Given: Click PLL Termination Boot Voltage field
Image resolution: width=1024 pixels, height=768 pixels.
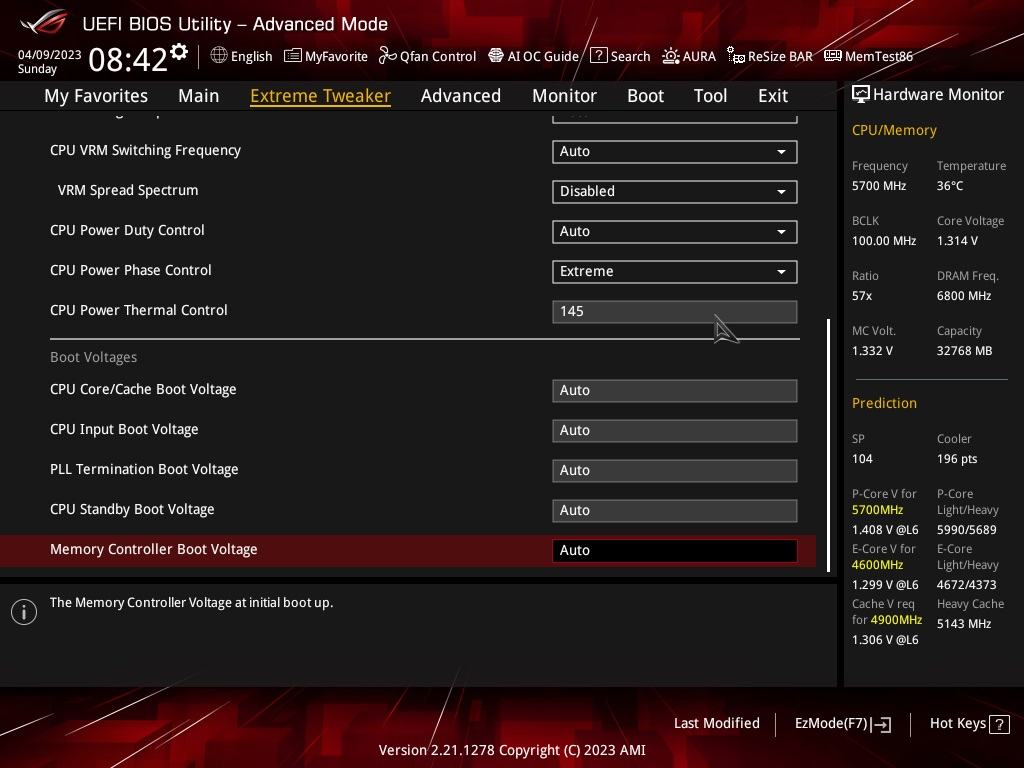Looking at the screenshot, I should (x=674, y=470).
